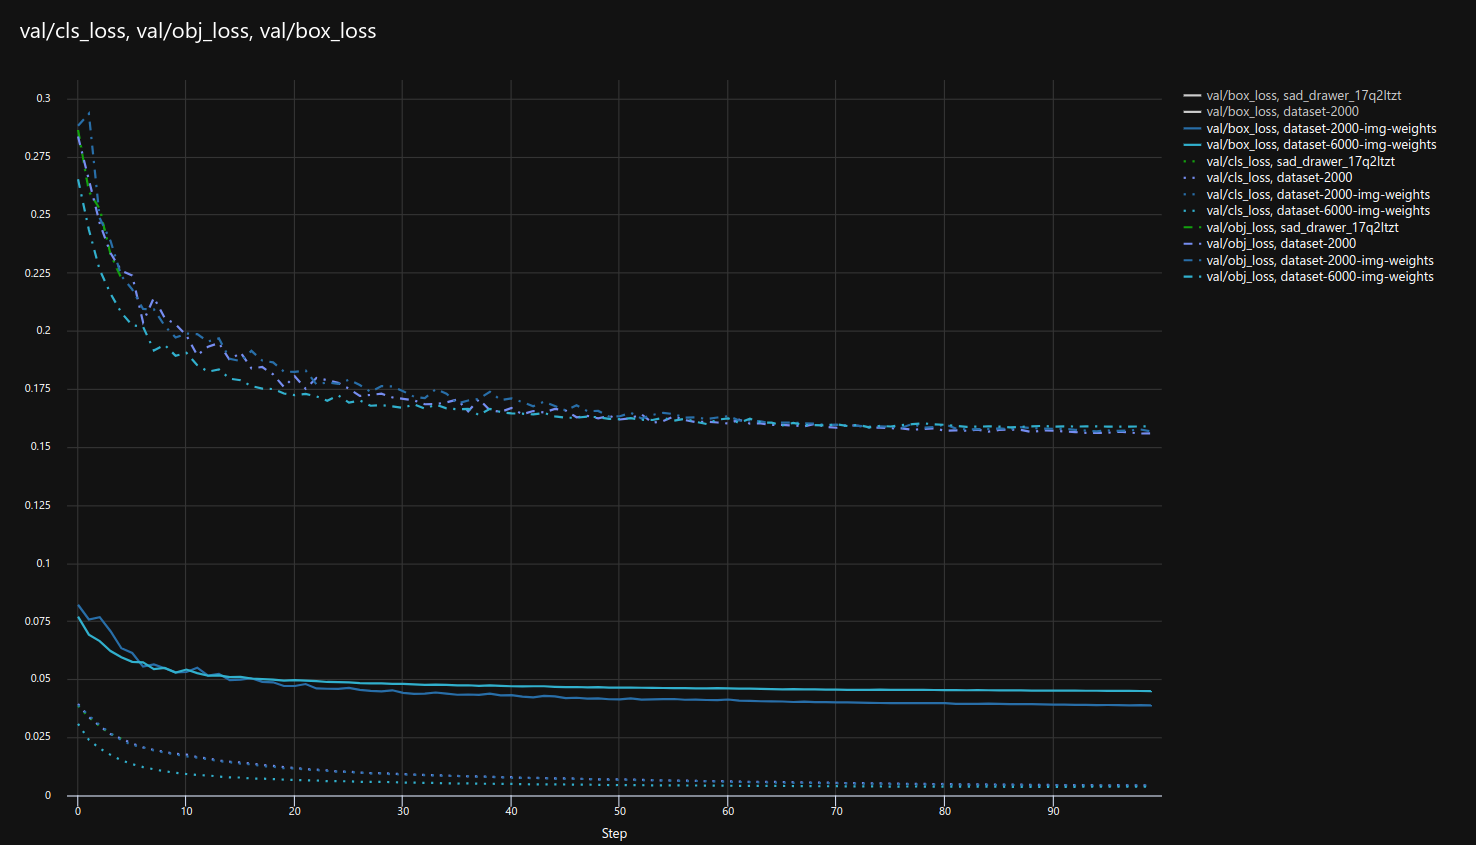This screenshot has width=1476, height=845.
Task: Click the cyan line icon for val/box_loss, dataset-6000-img-weights
Action: pos(1191,144)
